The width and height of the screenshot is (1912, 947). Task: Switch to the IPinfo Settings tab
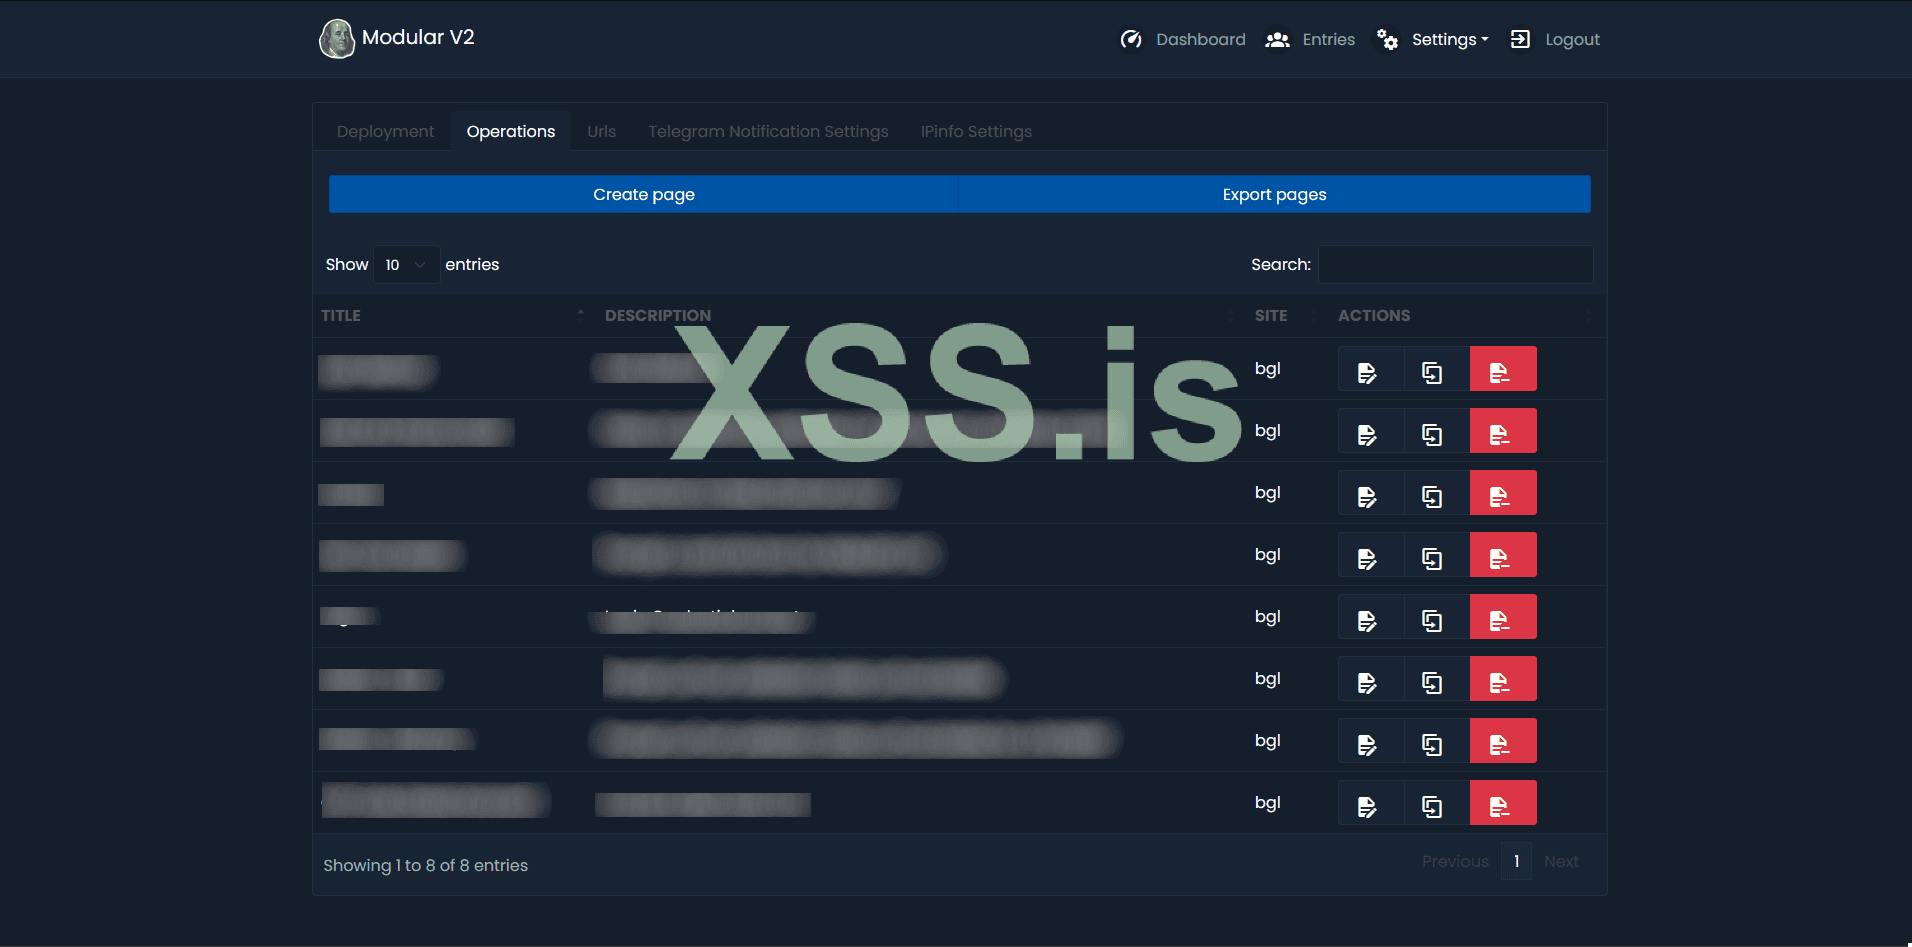coord(976,131)
